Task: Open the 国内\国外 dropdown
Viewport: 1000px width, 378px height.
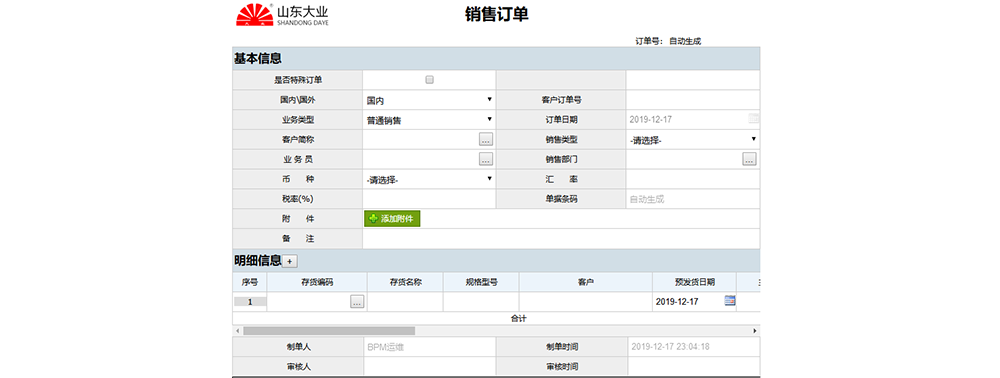Action: tap(429, 100)
